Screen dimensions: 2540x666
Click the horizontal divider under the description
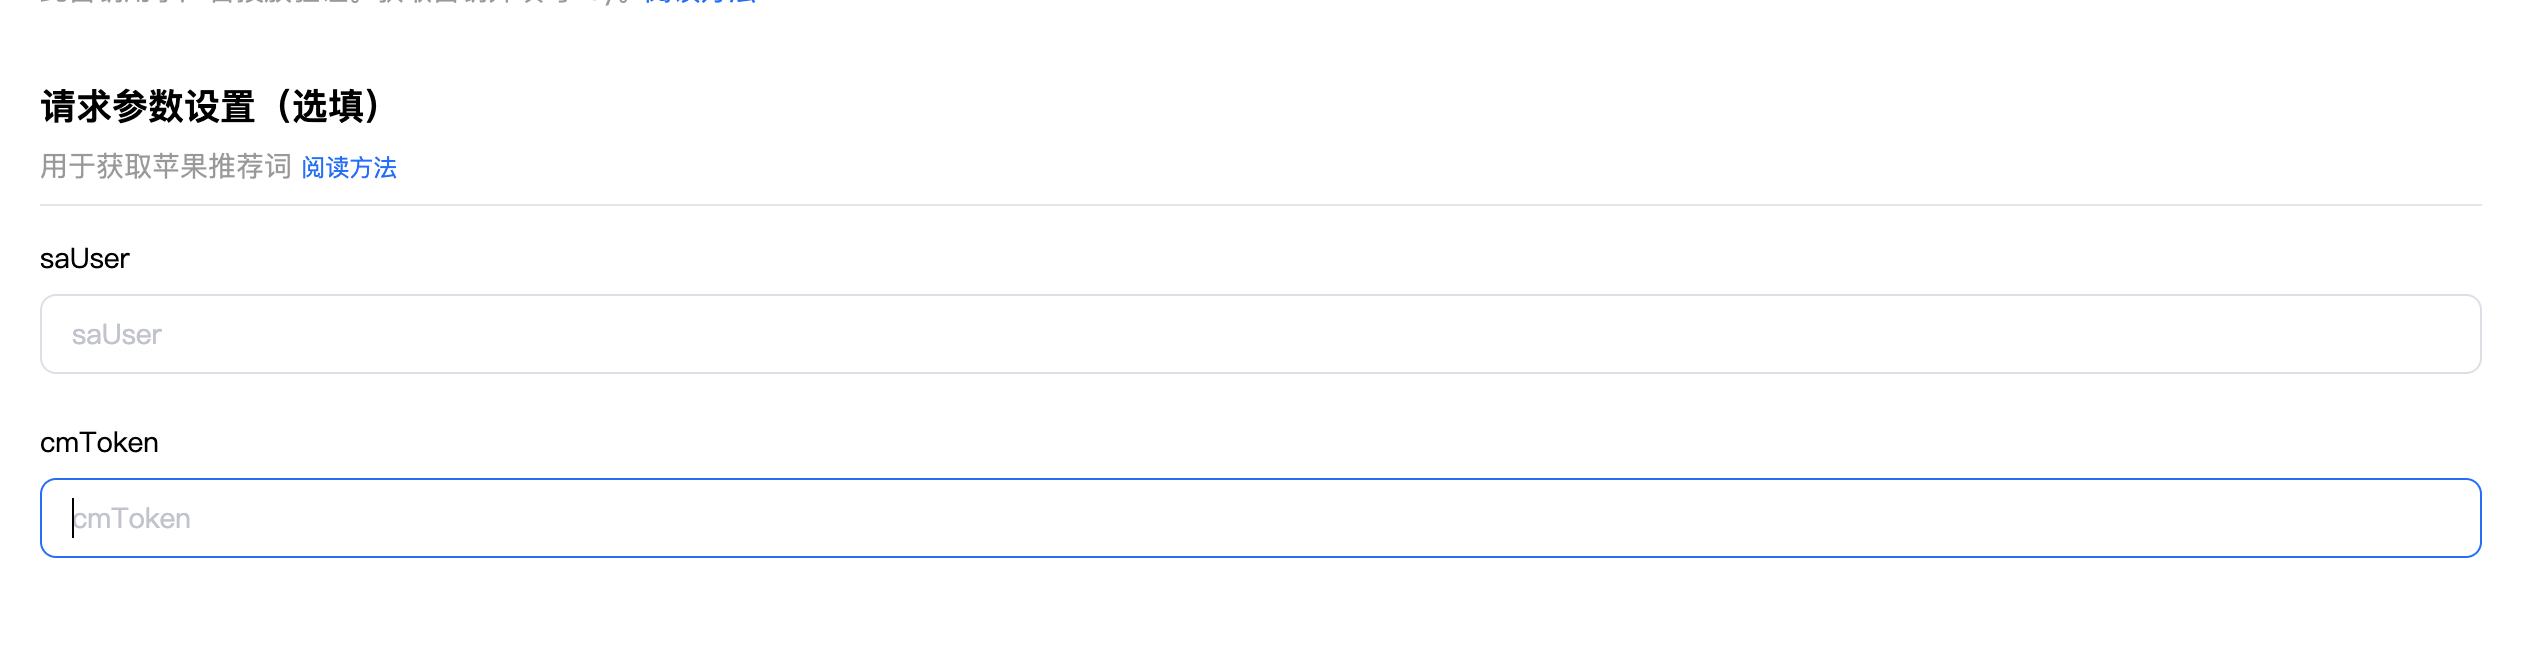coord(1260,205)
